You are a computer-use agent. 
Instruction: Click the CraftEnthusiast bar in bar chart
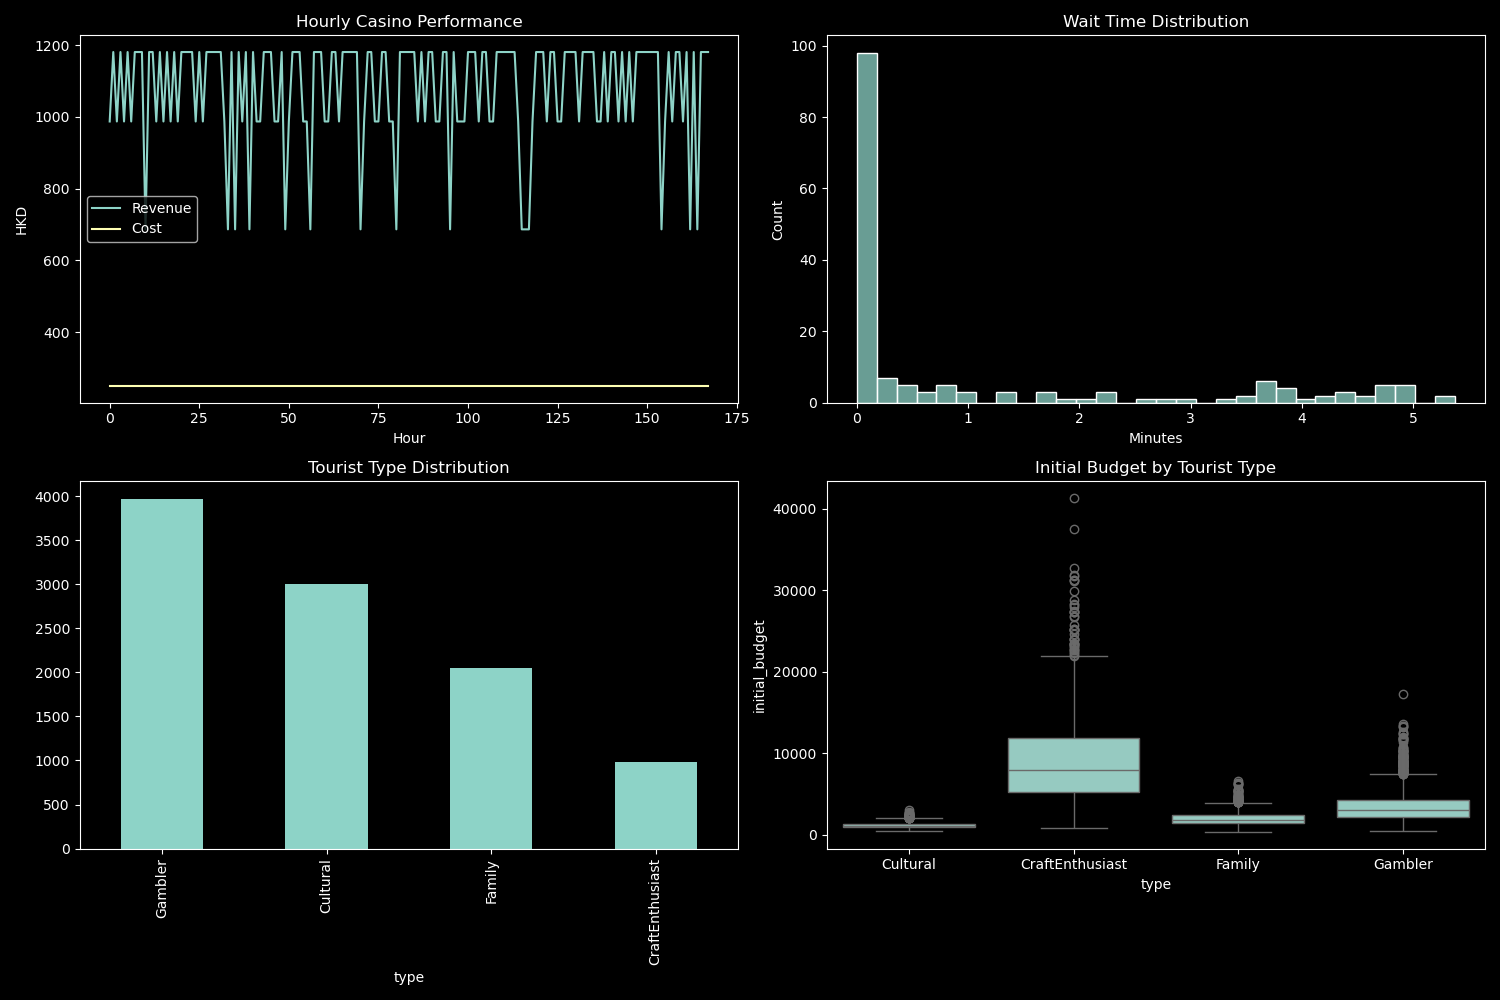point(655,805)
